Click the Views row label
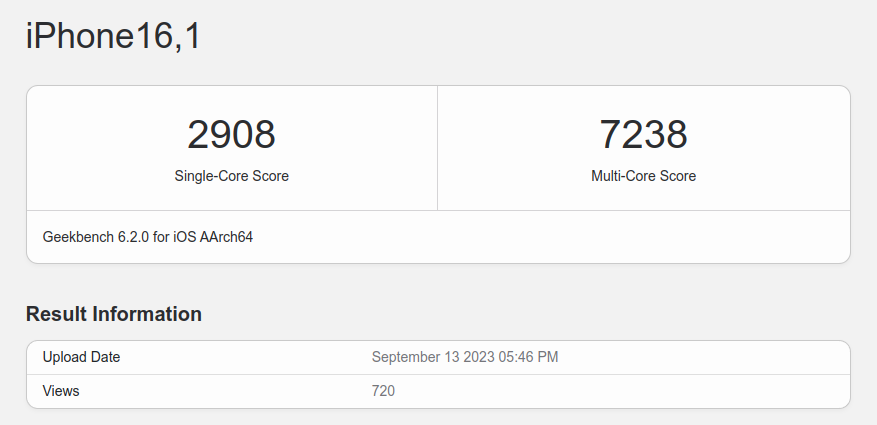This screenshot has width=877, height=425. tap(61, 391)
